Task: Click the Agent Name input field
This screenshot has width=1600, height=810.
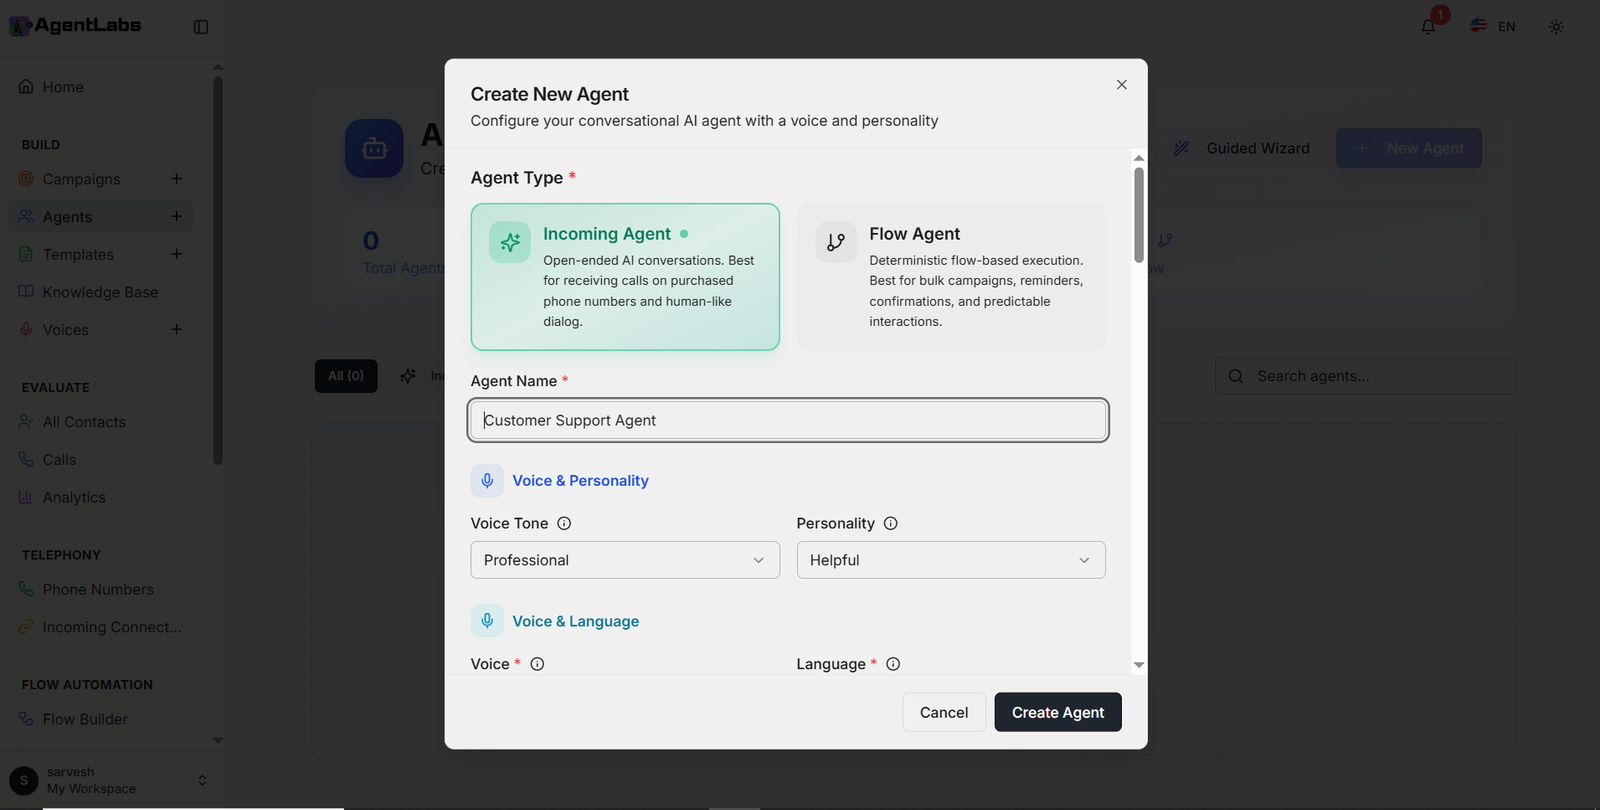Action: pos(788,420)
